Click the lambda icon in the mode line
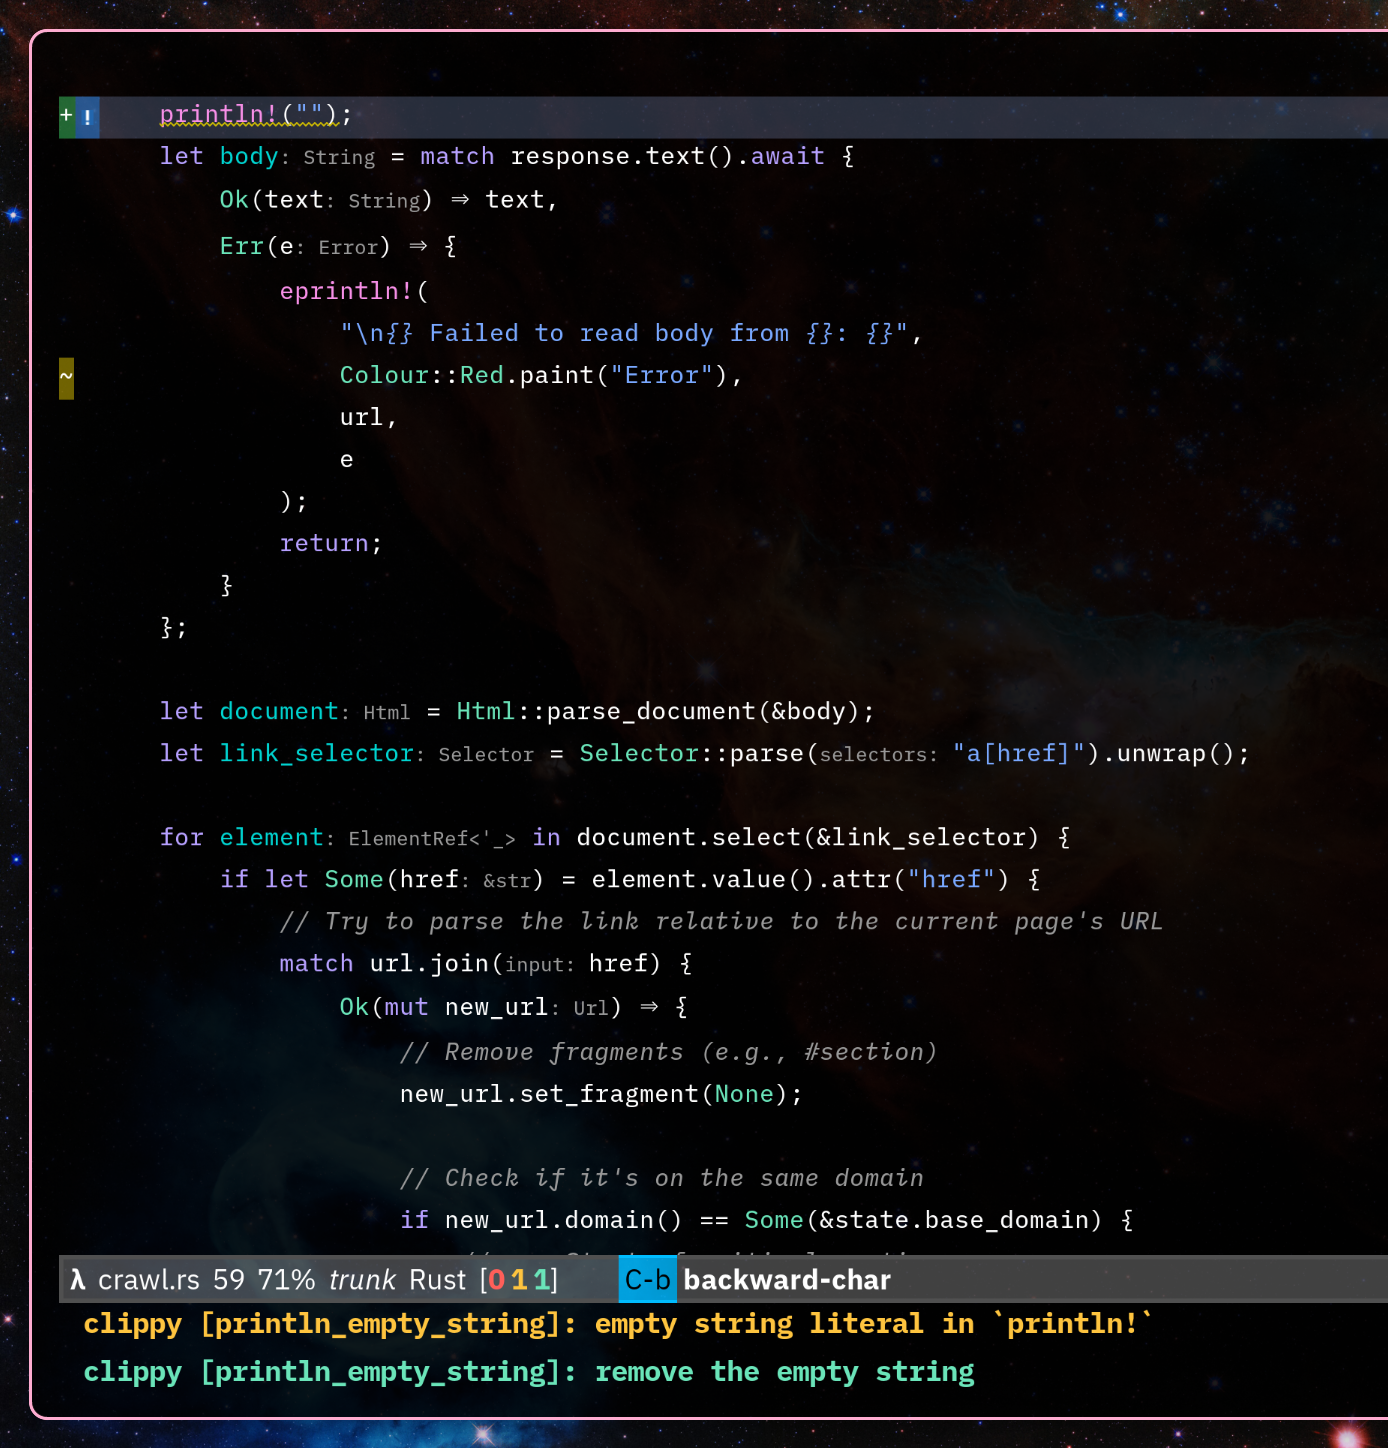Image resolution: width=1388 pixels, height=1448 pixels. pyautogui.click(x=78, y=1280)
